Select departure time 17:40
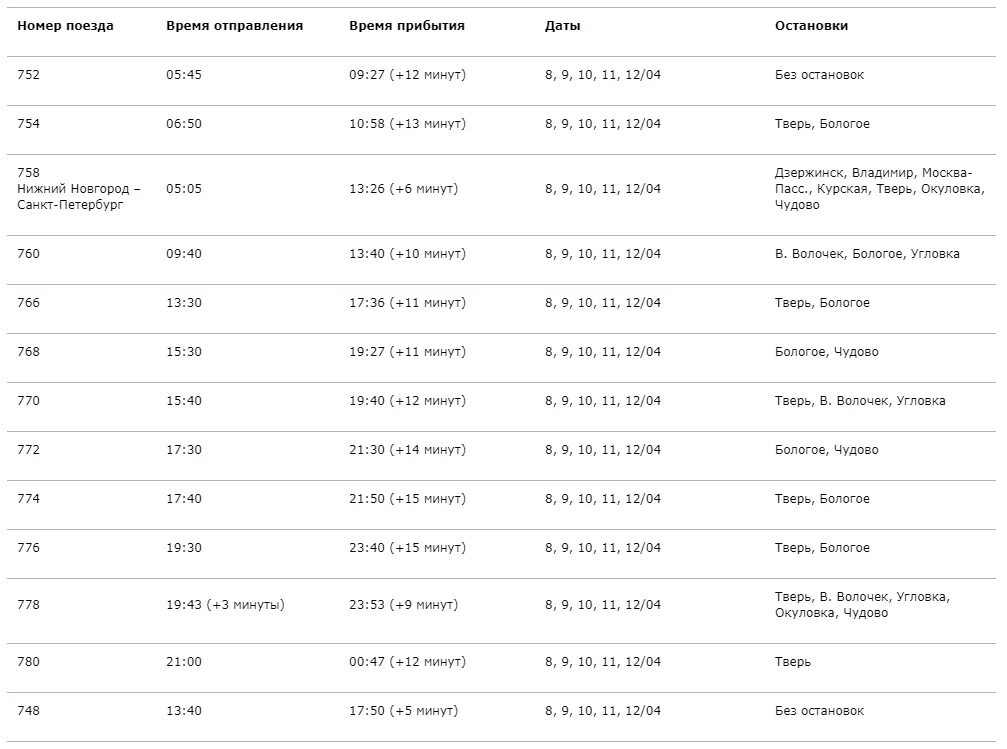Image resolution: width=1007 pixels, height=749 pixels. point(184,499)
